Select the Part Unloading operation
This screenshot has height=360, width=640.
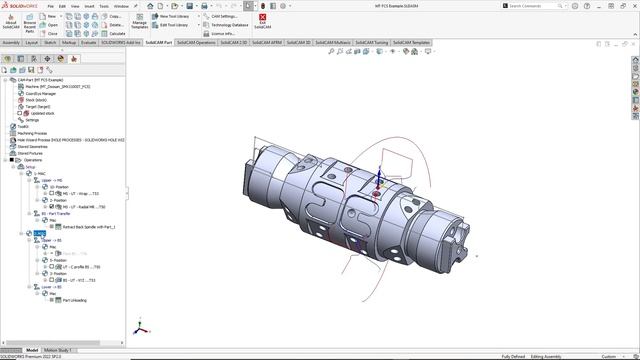point(74,300)
